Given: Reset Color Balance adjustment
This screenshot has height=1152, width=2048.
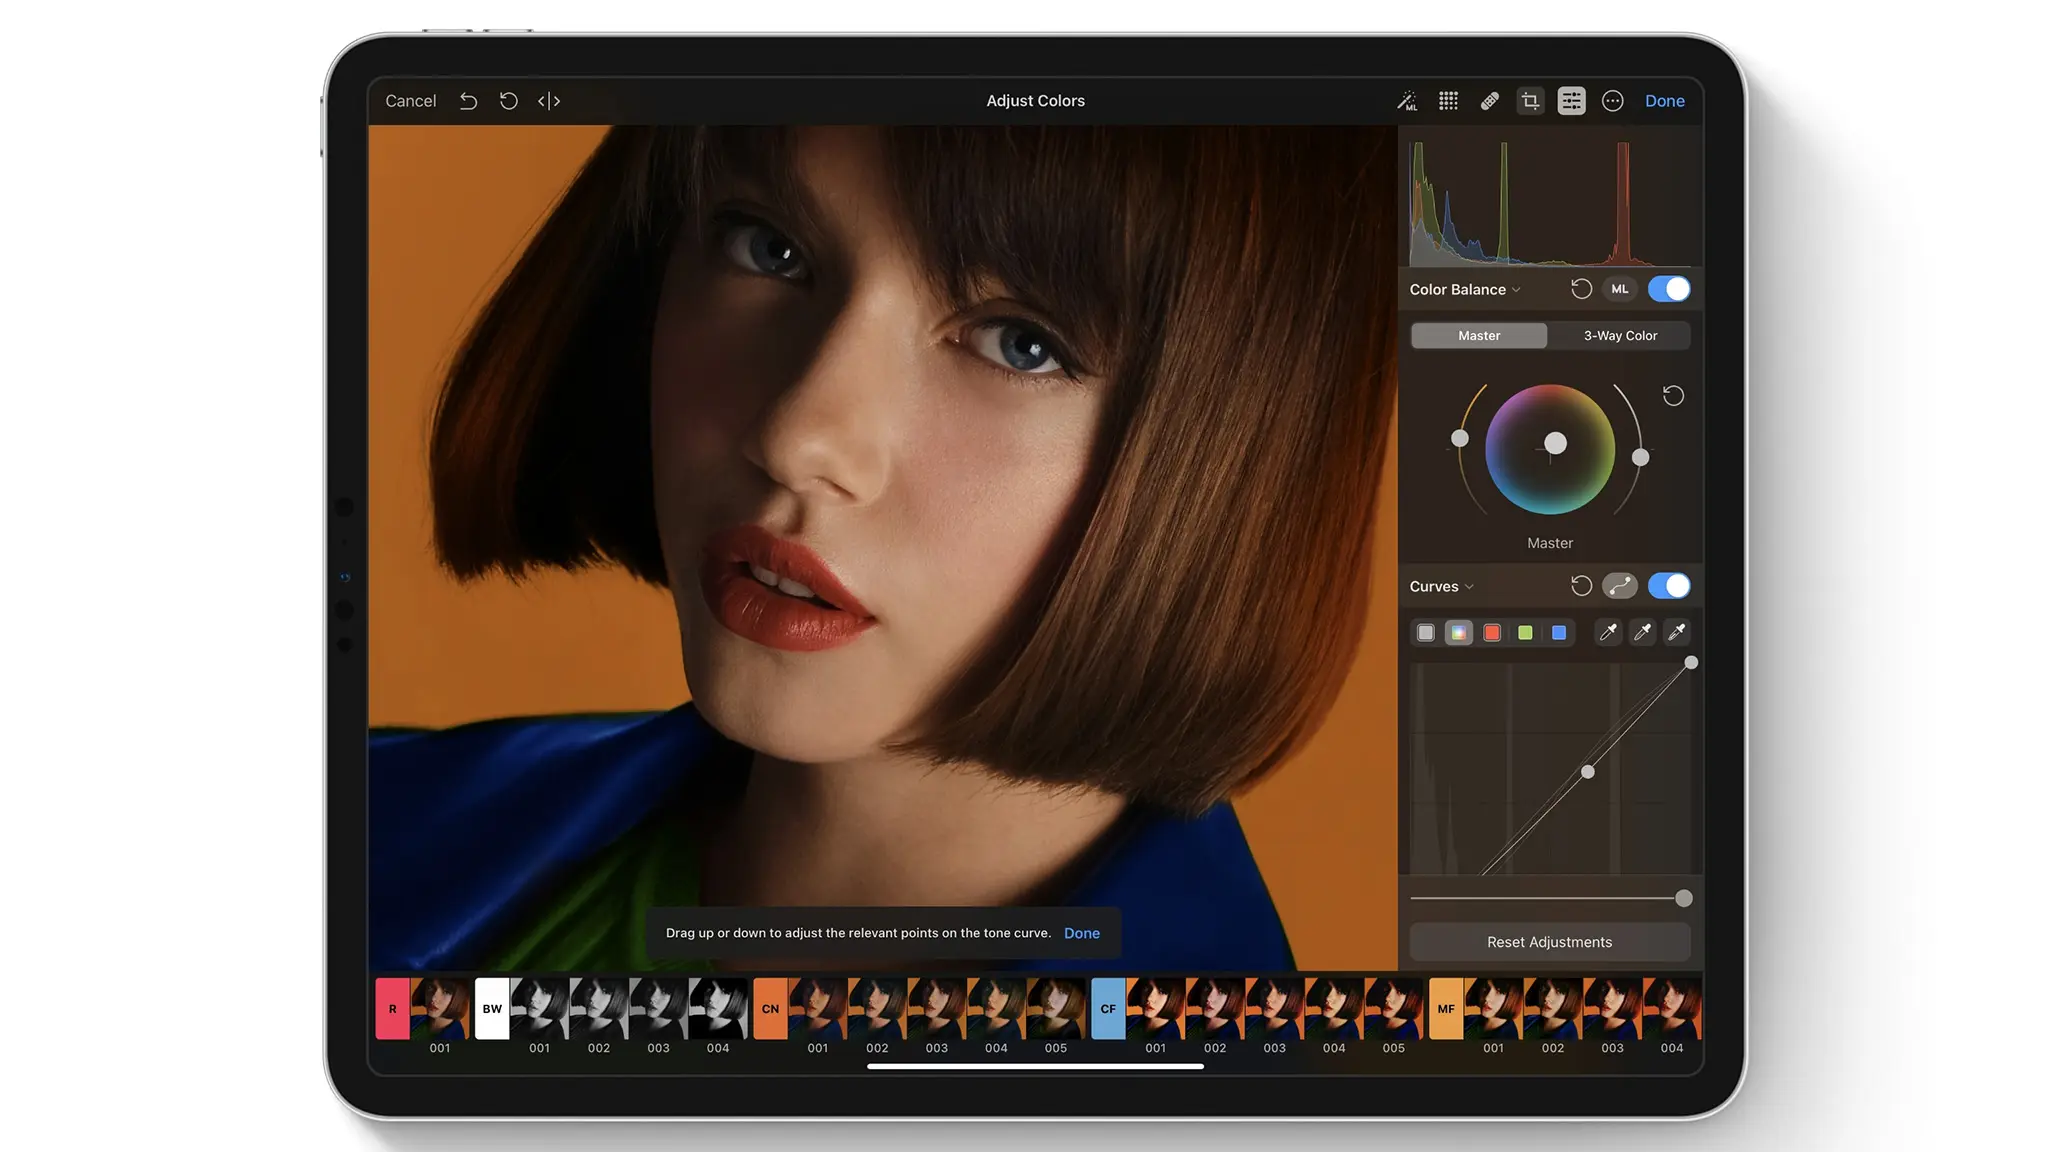Looking at the screenshot, I should click(x=1581, y=289).
